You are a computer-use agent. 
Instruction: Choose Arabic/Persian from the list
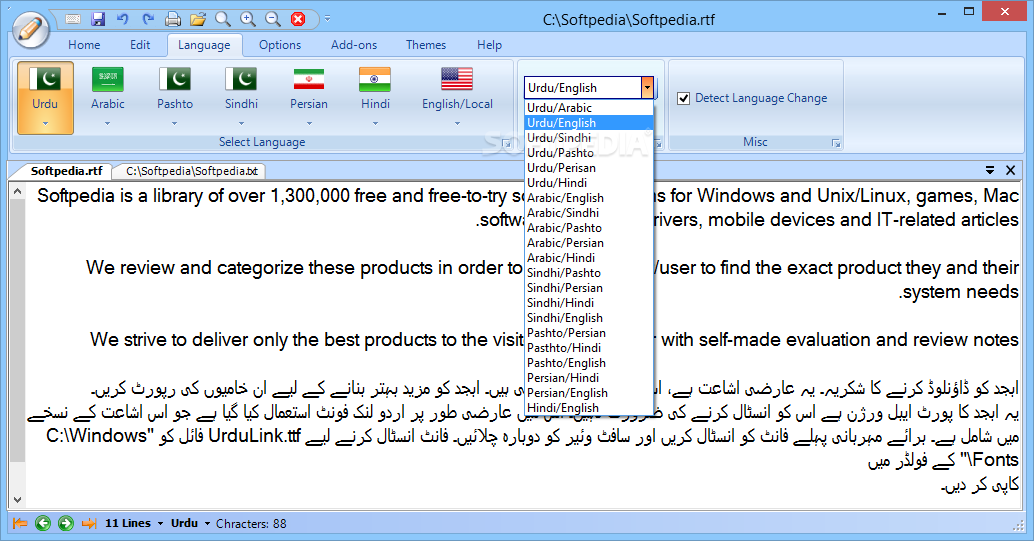[x=589, y=243]
